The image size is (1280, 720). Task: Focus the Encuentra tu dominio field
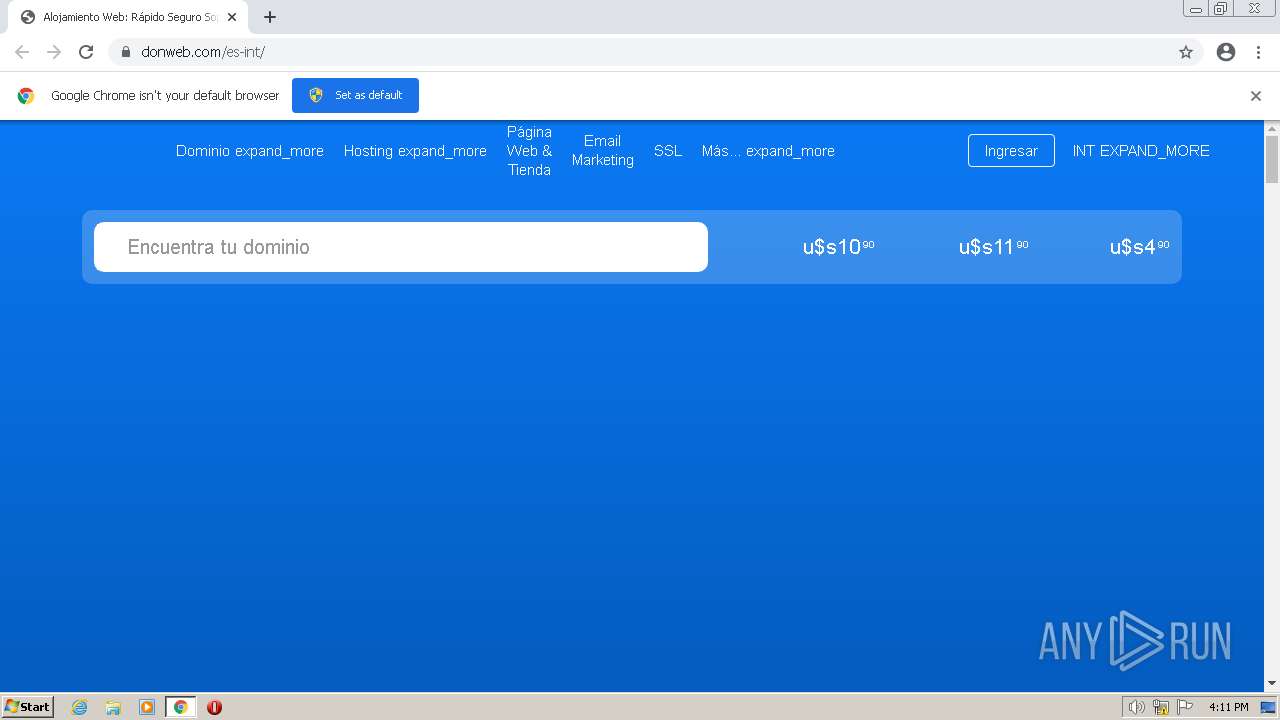401,247
